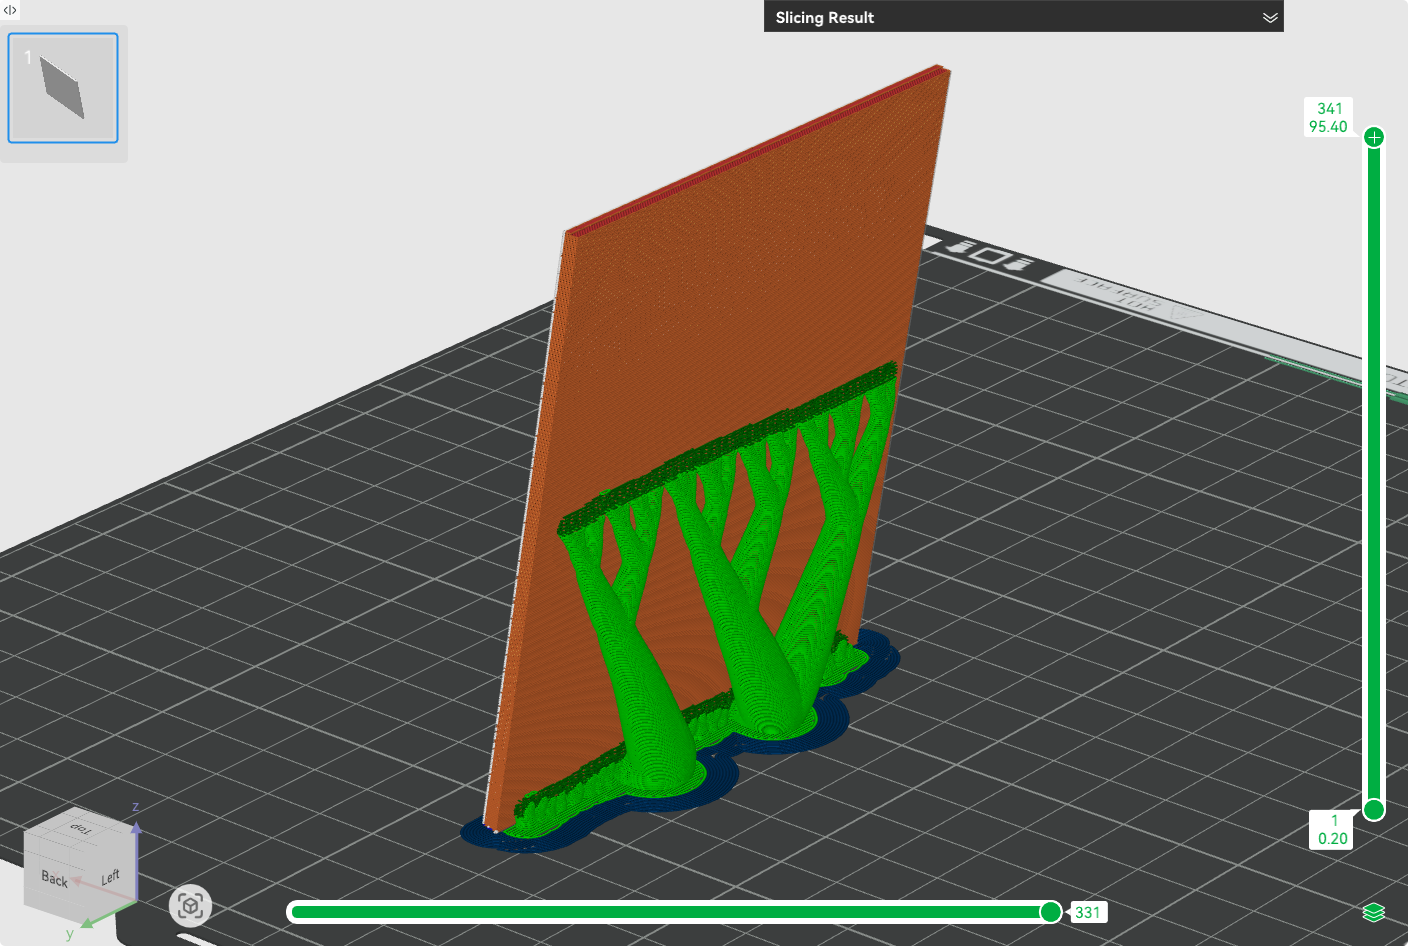The image size is (1408, 946).
Task: Click the Left face of view cube
Action: click(111, 877)
